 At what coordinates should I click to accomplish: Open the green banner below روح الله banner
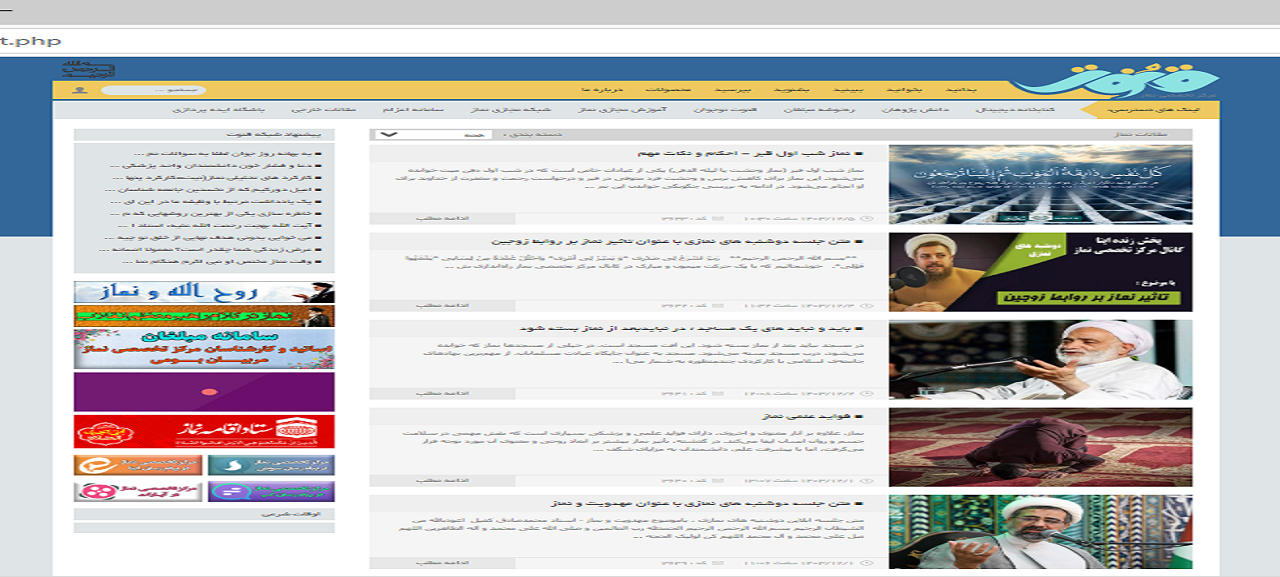(x=204, y=316)
